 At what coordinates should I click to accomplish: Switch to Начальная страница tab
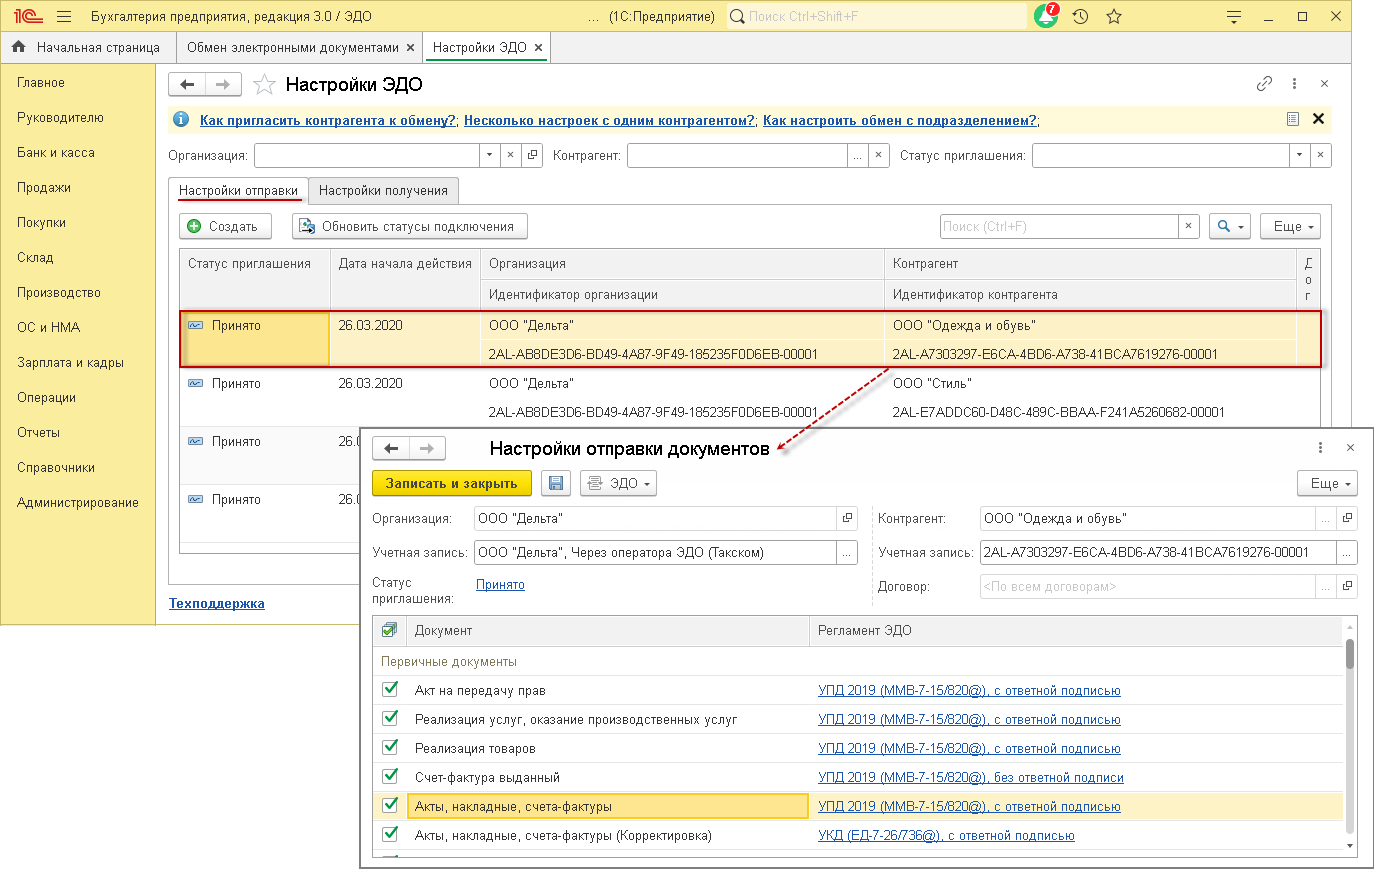[87, 47]
